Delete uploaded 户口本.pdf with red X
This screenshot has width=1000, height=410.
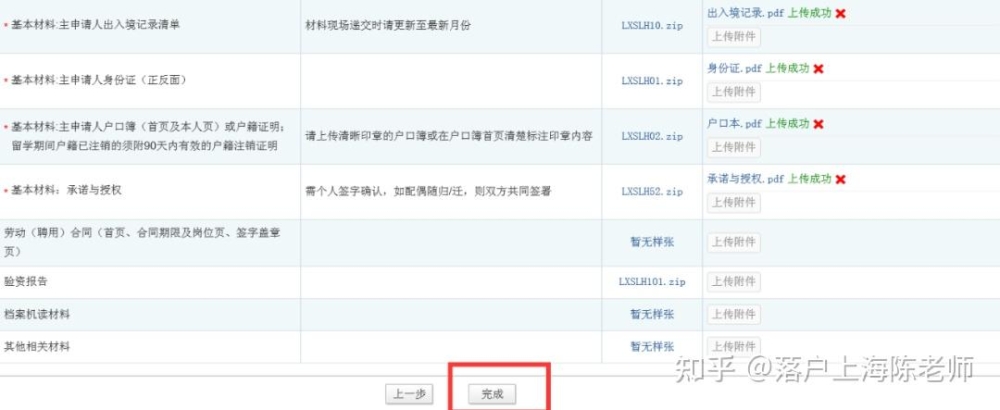tap(818, 124)
